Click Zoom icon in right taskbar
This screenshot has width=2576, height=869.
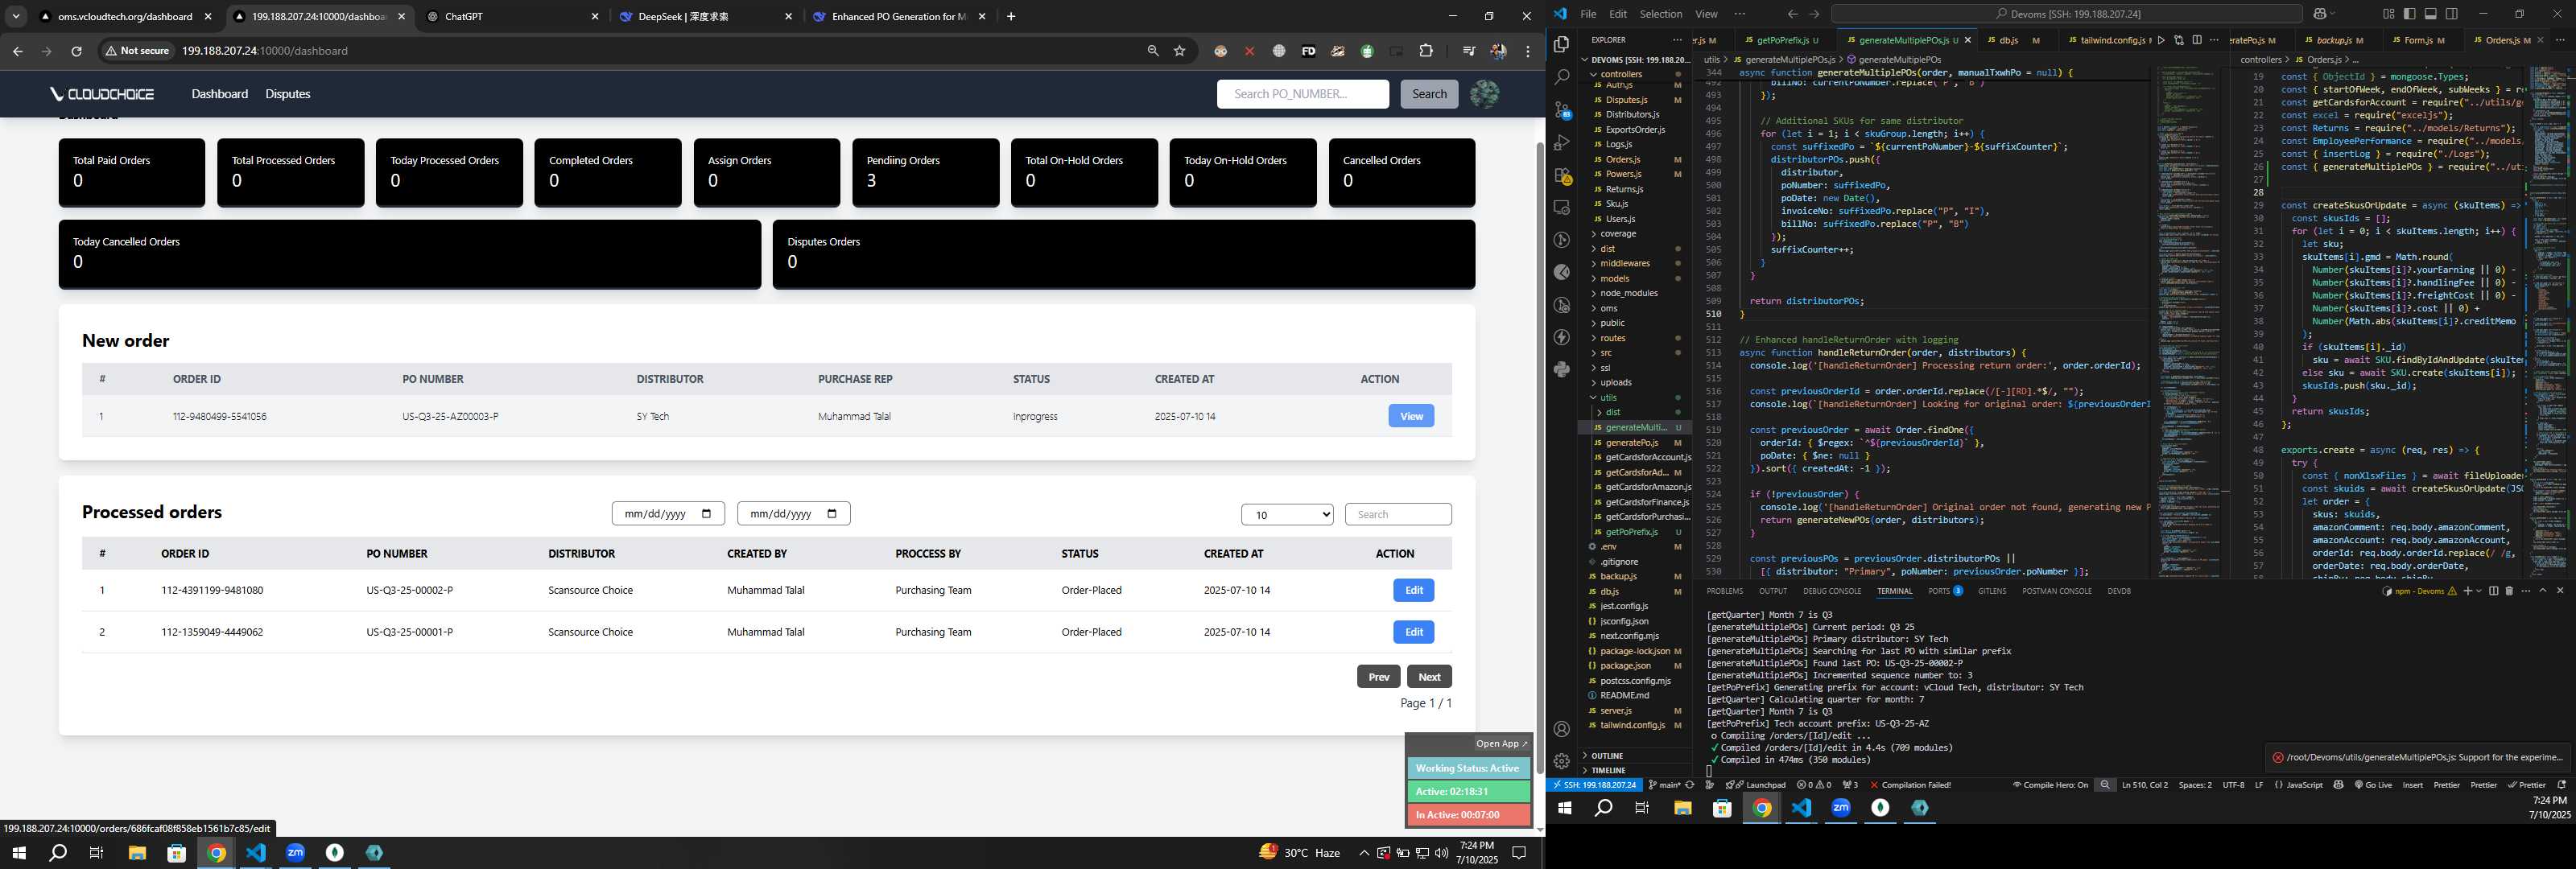coord(1841,808)
